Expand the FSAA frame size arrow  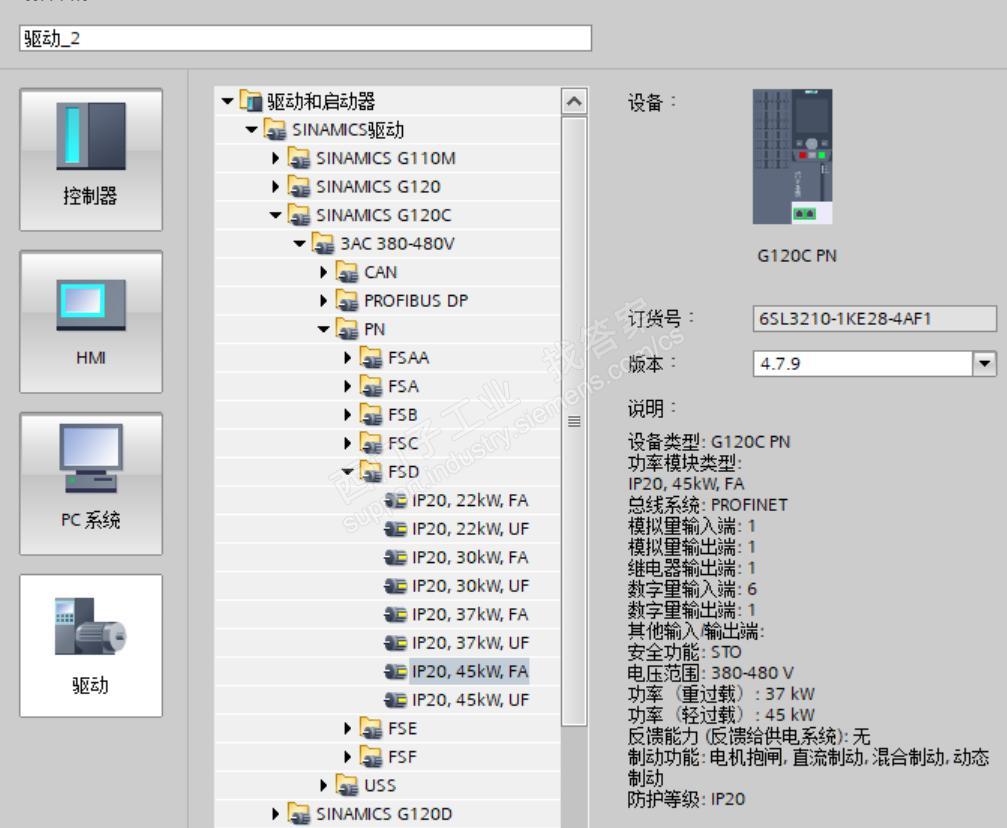[347, 358]
